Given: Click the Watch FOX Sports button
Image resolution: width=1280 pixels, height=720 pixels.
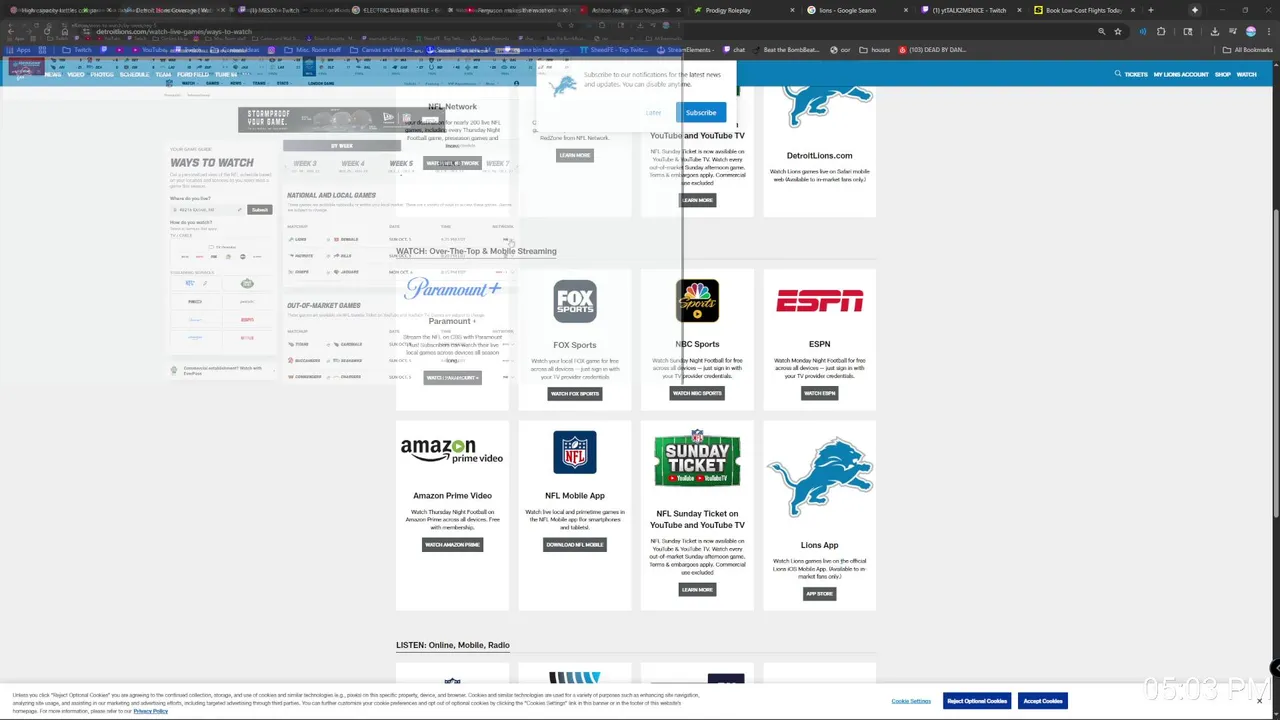Looking at the screenshot, I should click(x=575, y=394).
